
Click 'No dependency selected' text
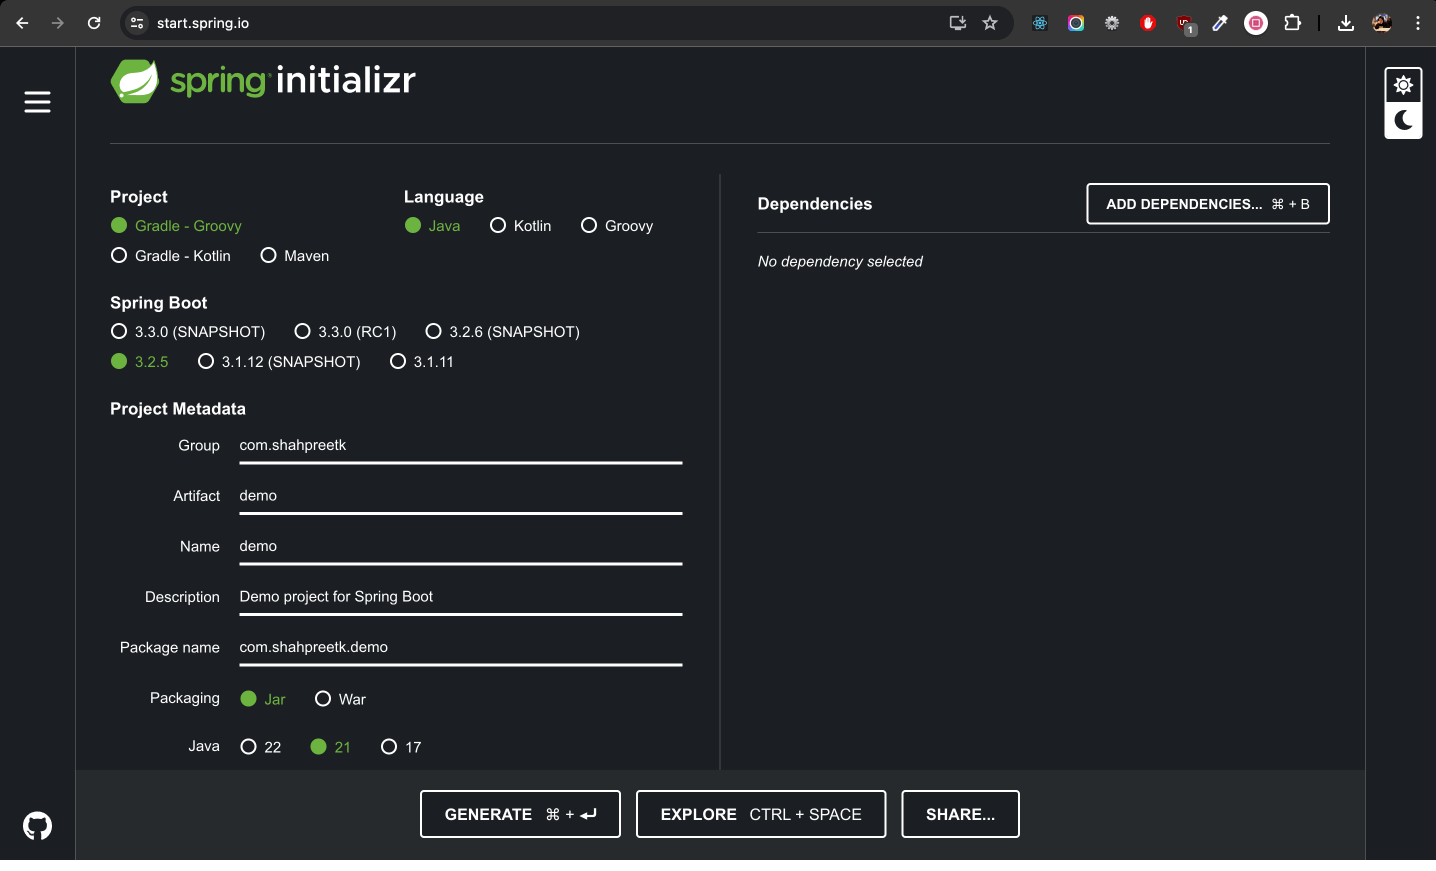pyautogui.click(x=840, y=261)
